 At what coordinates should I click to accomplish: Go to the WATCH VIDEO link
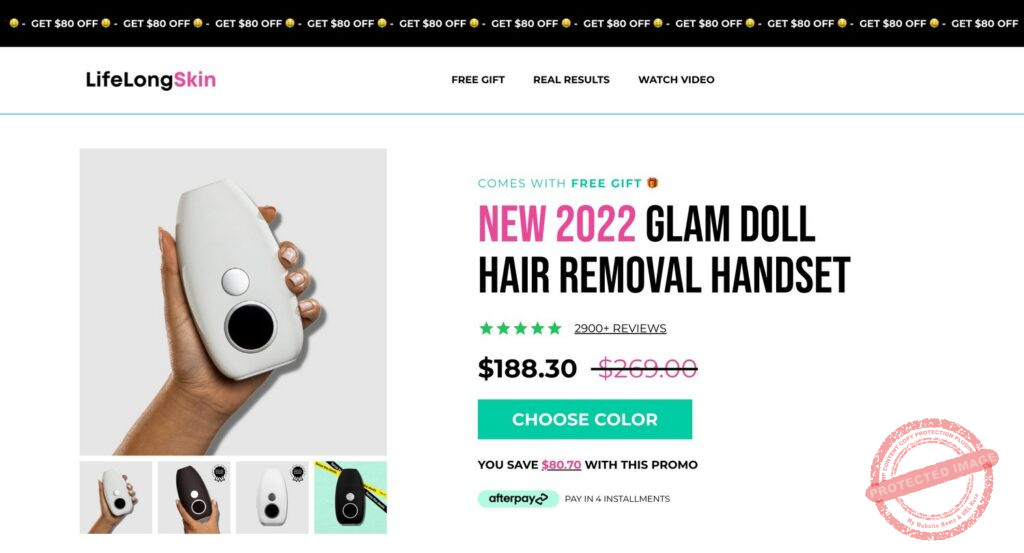point(676,80)
